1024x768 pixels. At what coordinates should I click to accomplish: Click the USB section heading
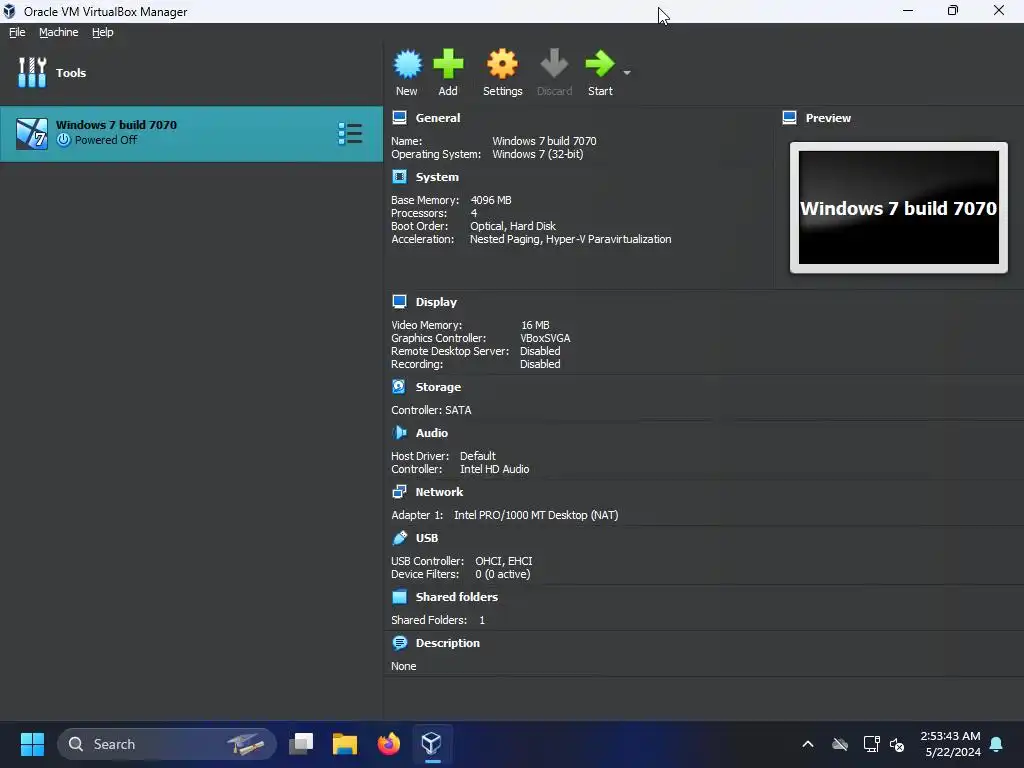426,538
